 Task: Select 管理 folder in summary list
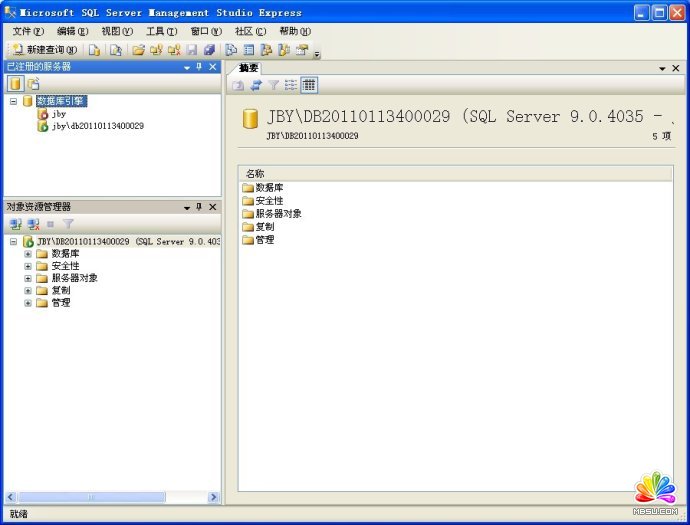pos(258,240)
